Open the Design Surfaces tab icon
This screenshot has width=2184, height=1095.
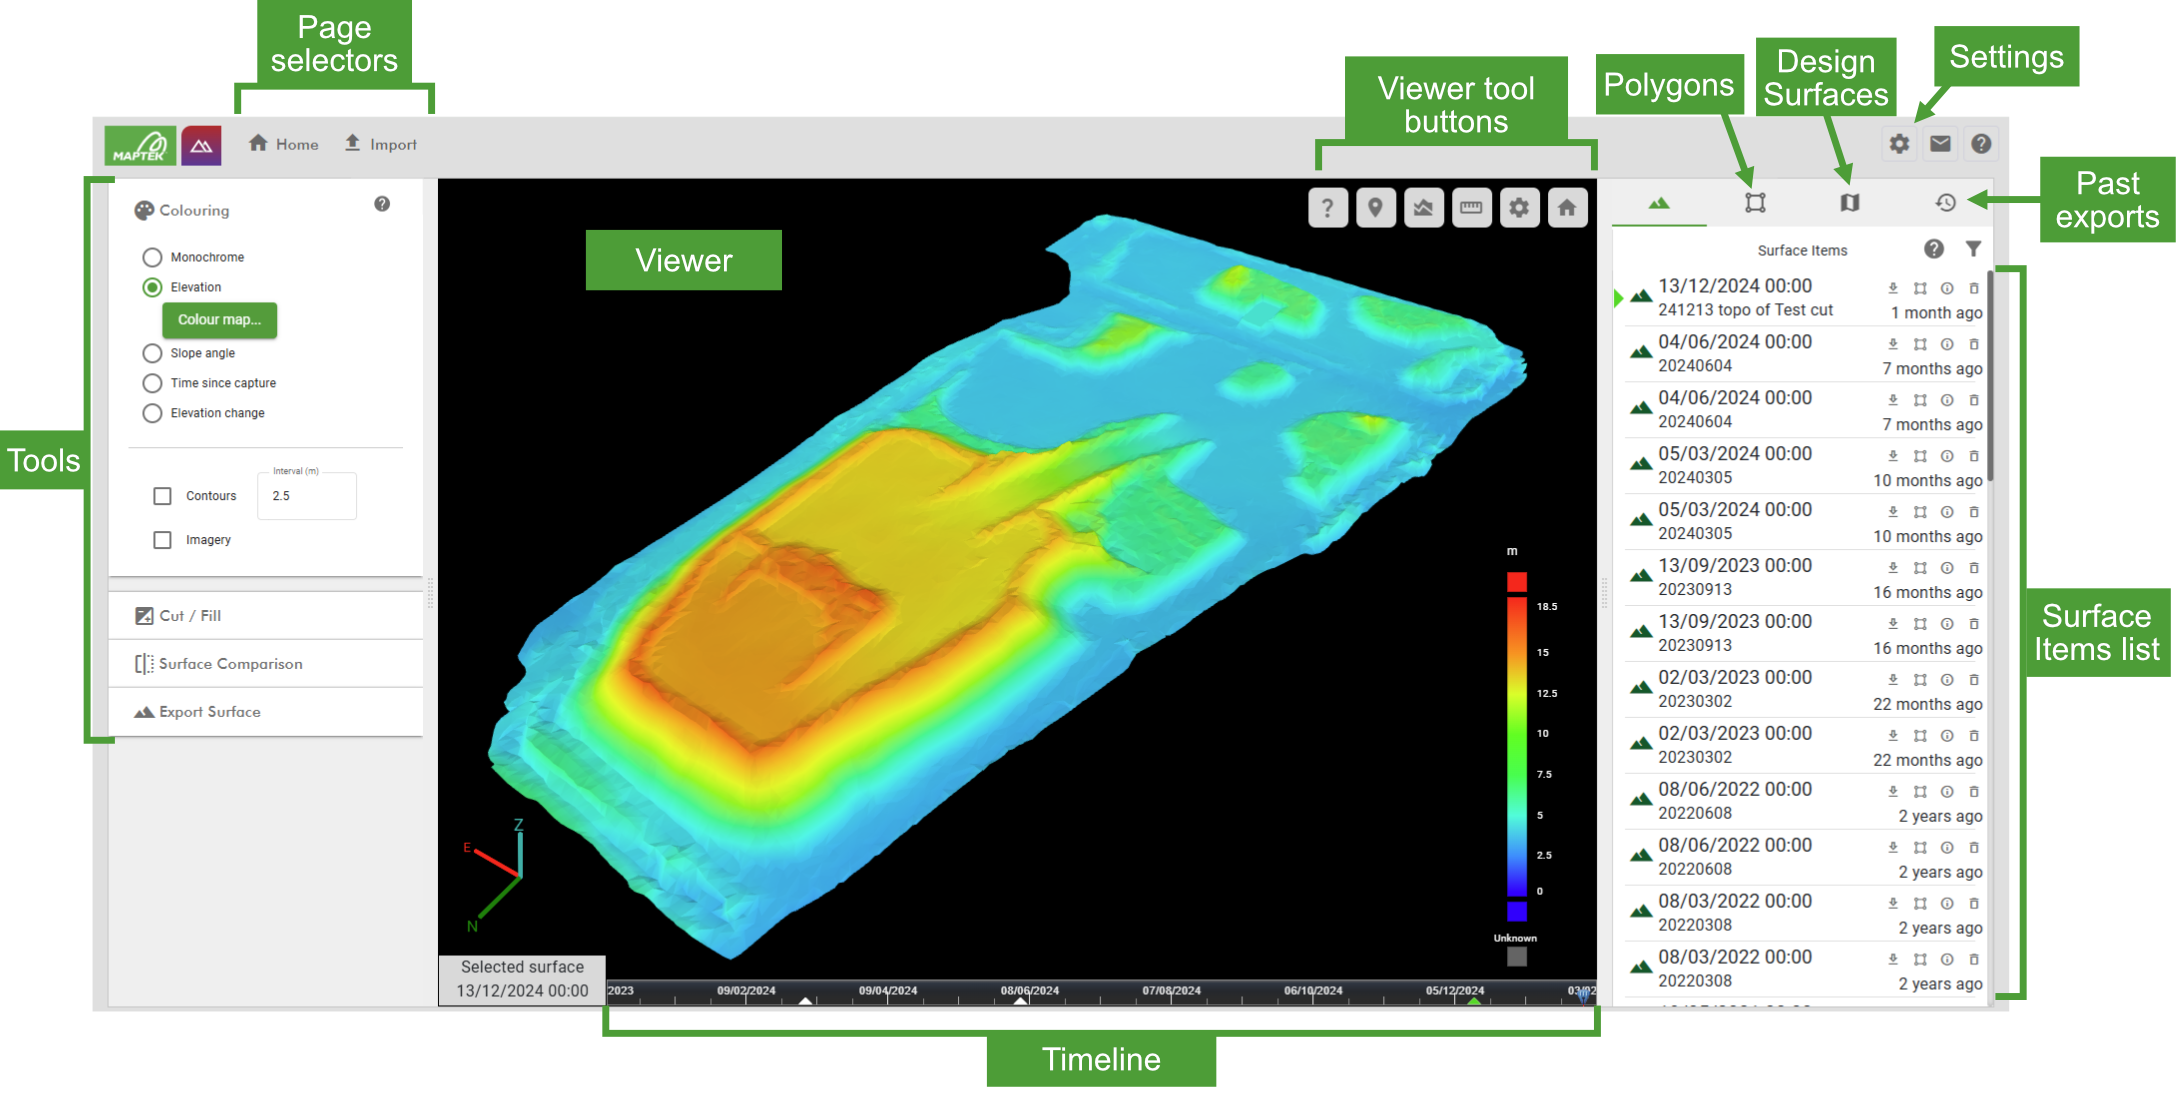pyautogui.click(x=1849, y=203)
